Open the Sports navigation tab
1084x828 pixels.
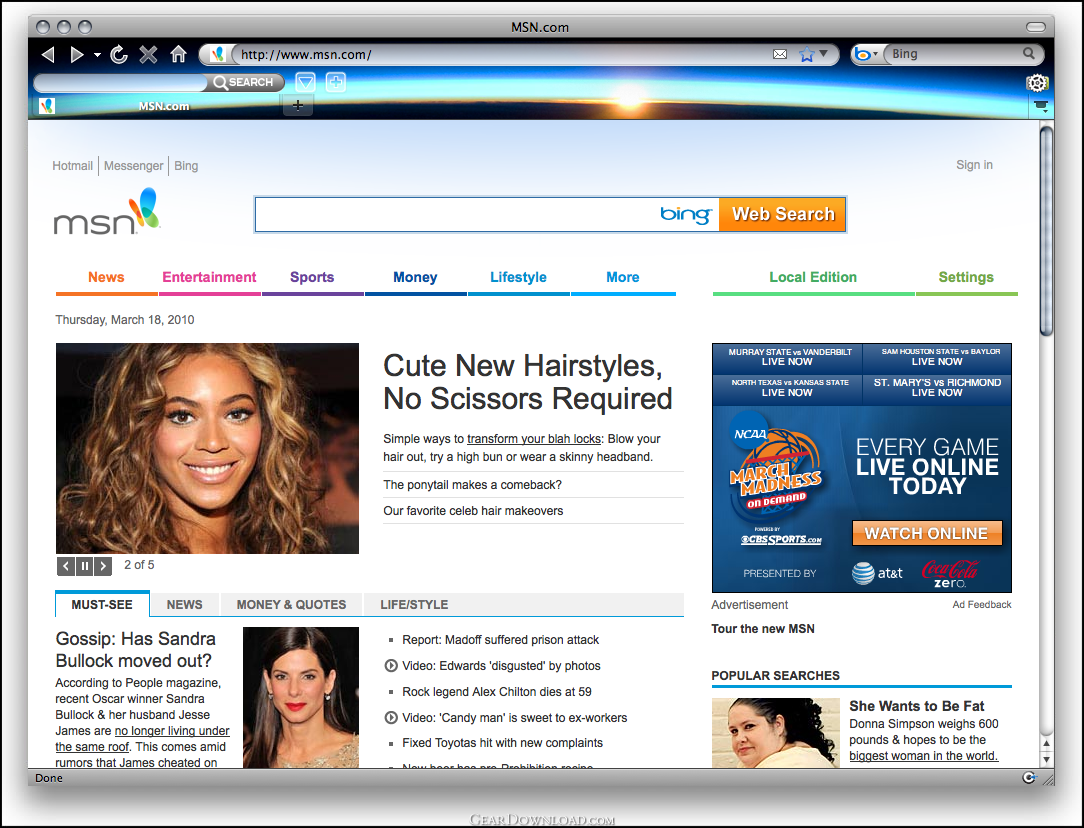click(312, 277)
